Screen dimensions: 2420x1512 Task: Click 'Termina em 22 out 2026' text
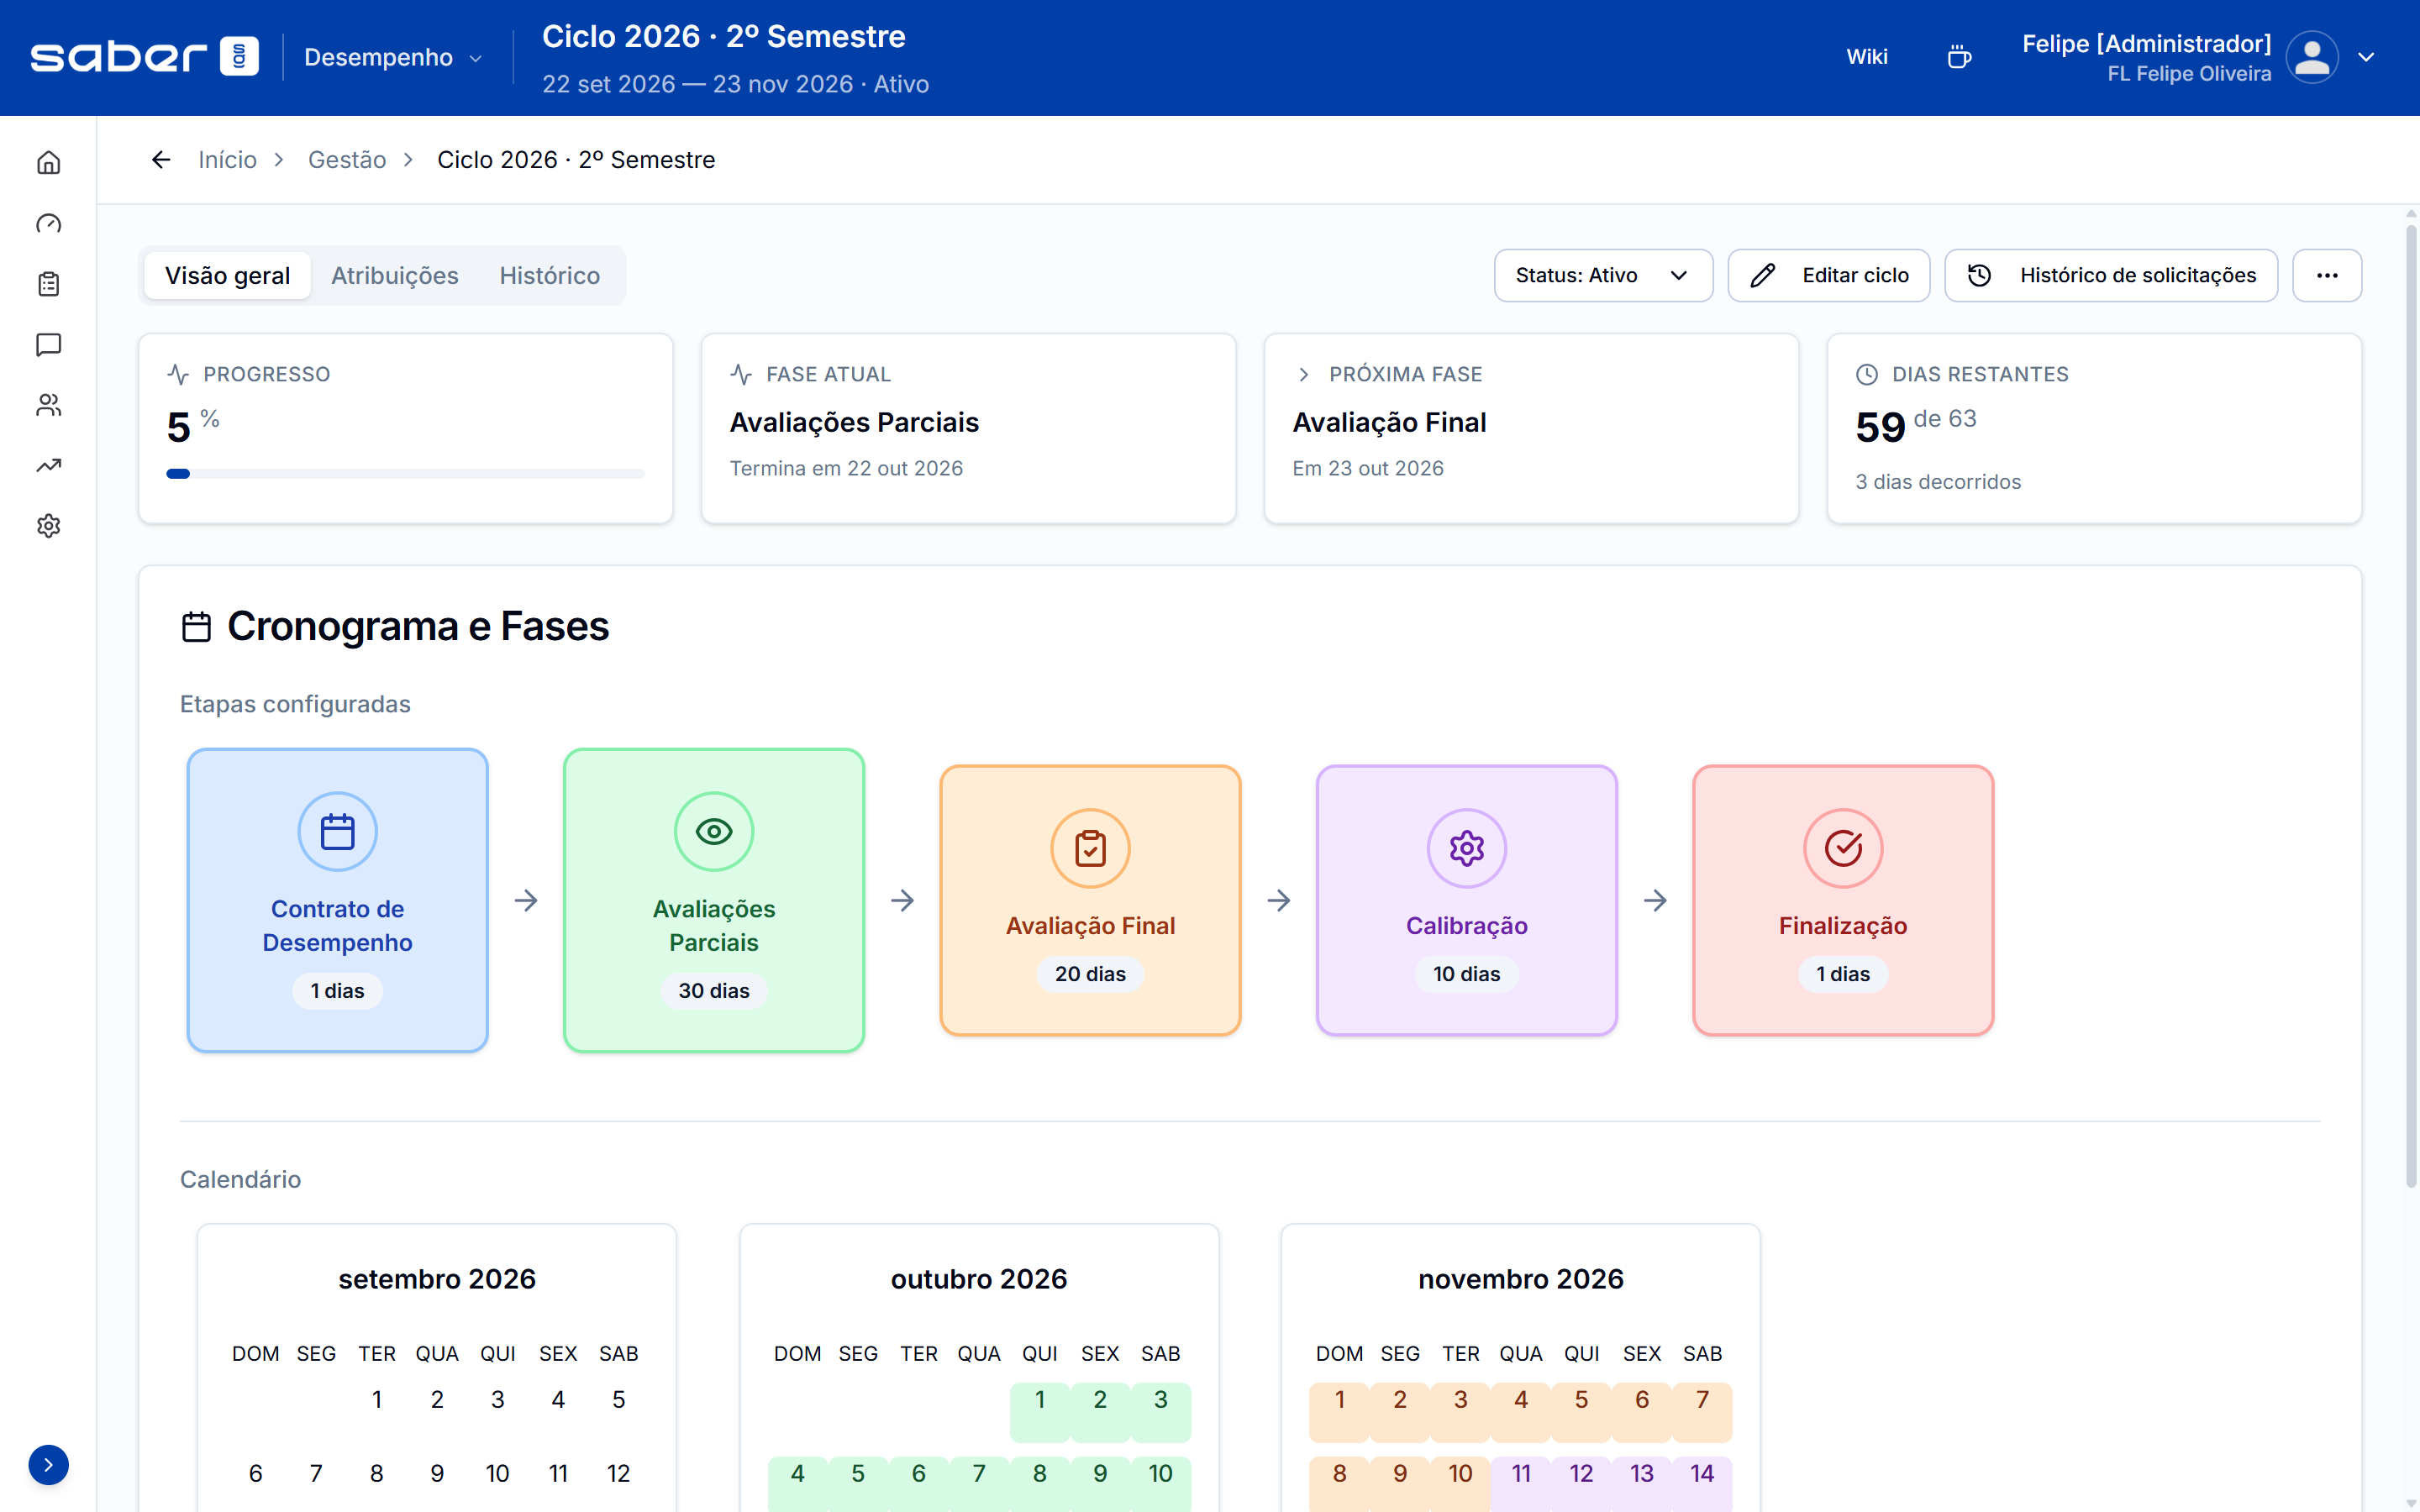point(846,468)
